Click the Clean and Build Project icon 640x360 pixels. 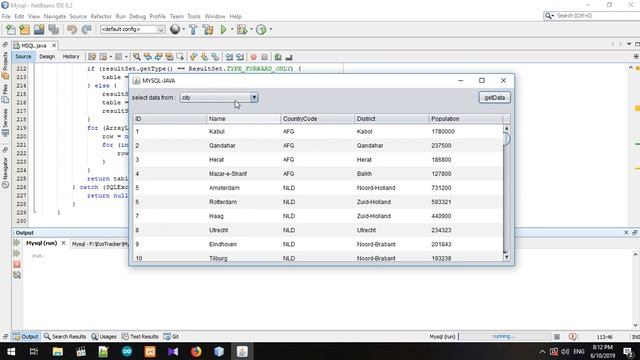click(x=208, y=29)
